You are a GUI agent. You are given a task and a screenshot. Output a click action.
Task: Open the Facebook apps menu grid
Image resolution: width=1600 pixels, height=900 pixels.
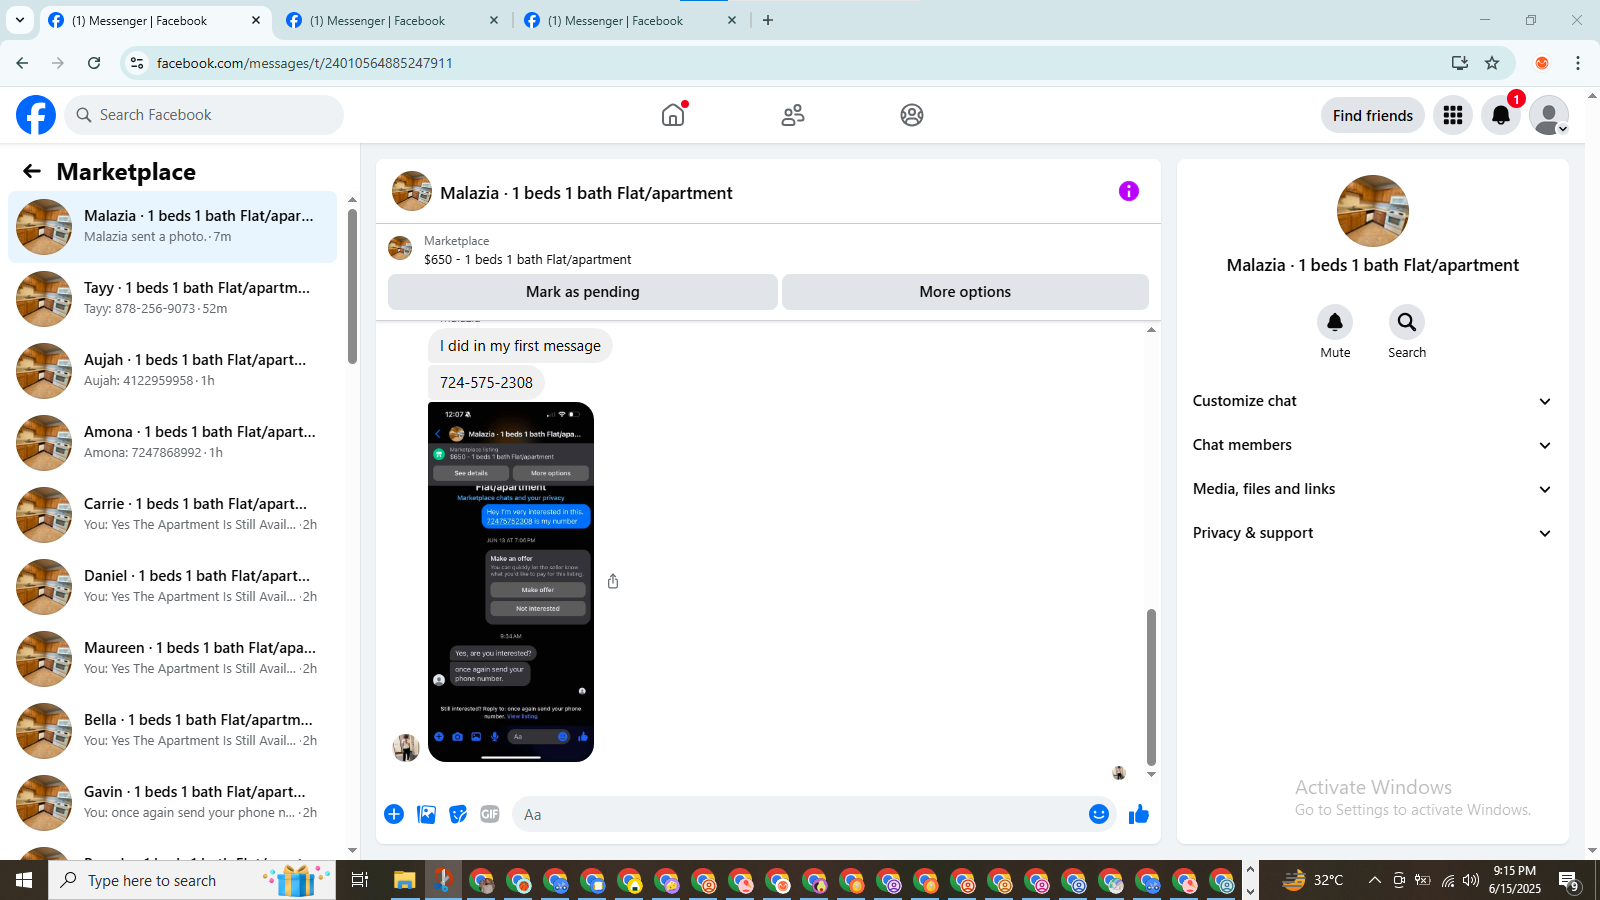[1453, 115]
